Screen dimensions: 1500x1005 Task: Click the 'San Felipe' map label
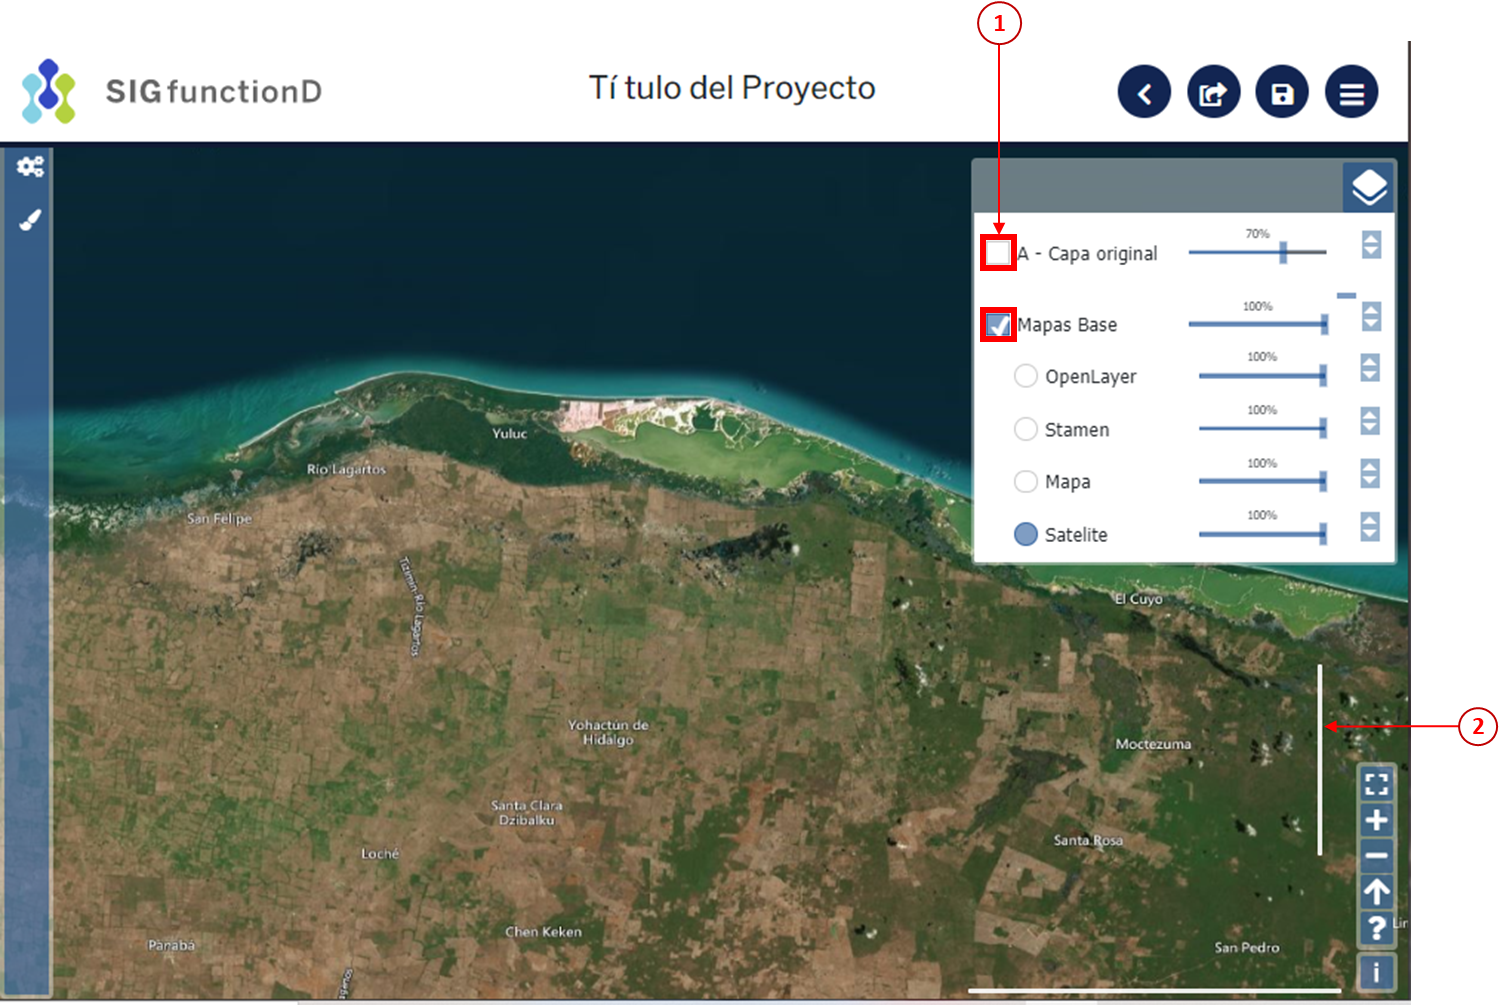click(219, 519)
